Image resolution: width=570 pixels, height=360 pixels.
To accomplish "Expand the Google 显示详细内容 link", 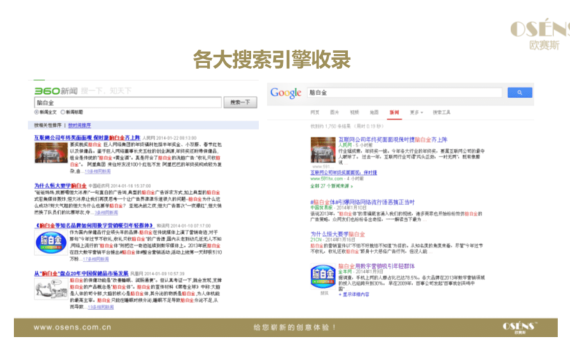I will pyautogui.click(x=354, y=294).
